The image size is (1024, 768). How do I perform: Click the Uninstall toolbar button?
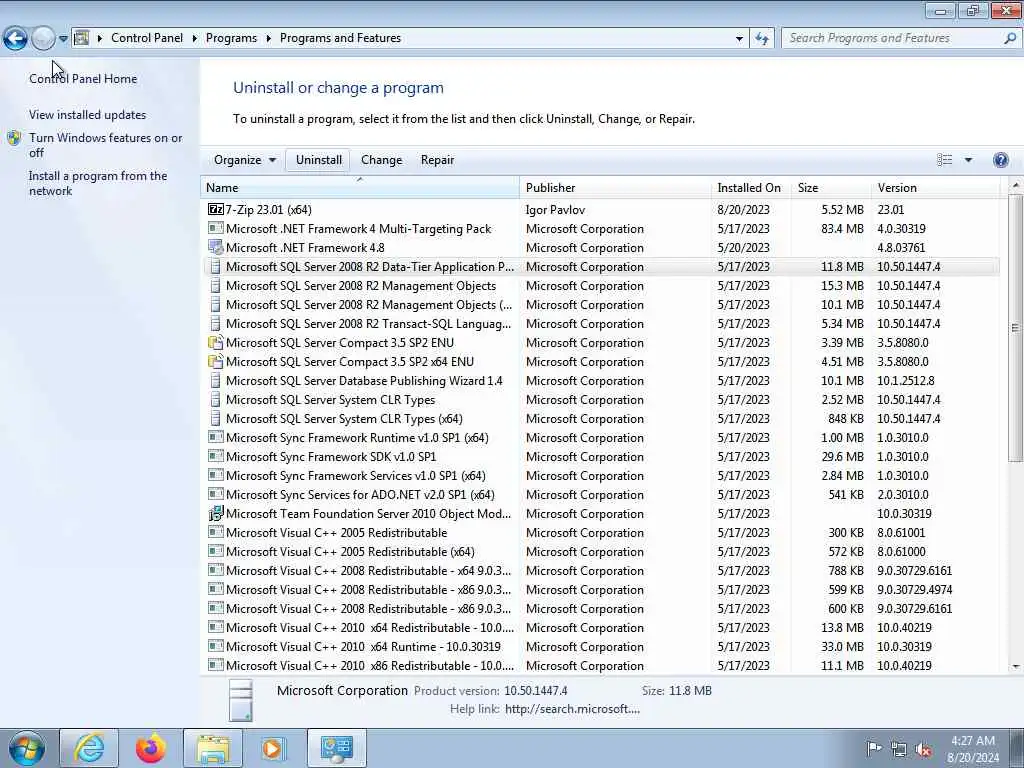(x=319, y=159)
